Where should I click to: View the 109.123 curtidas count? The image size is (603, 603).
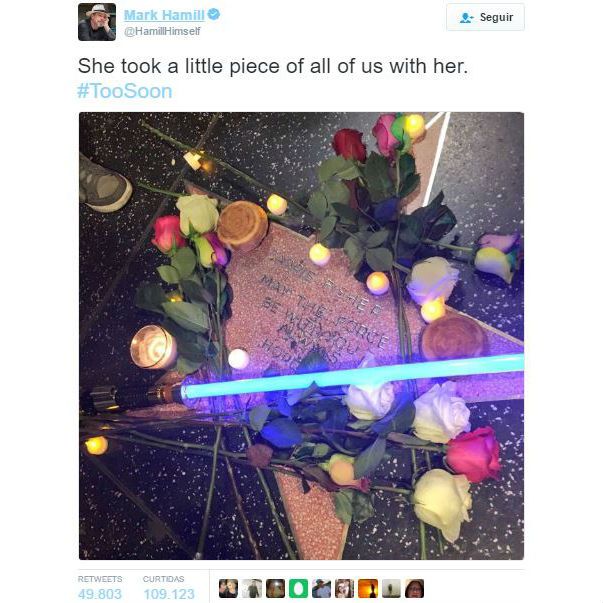coord(169,593)
